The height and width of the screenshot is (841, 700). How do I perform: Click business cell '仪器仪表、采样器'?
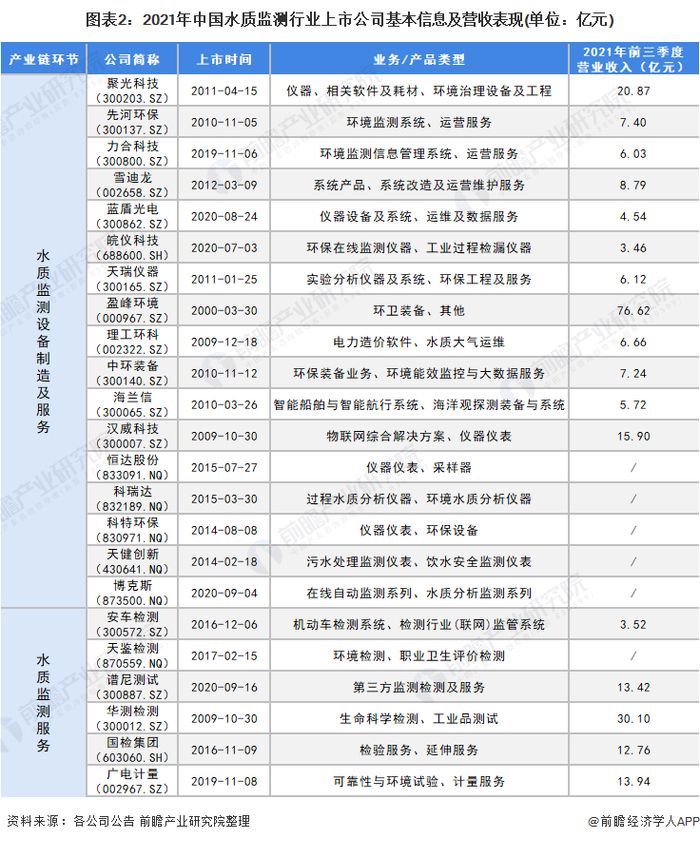click(x=419, y=467)
